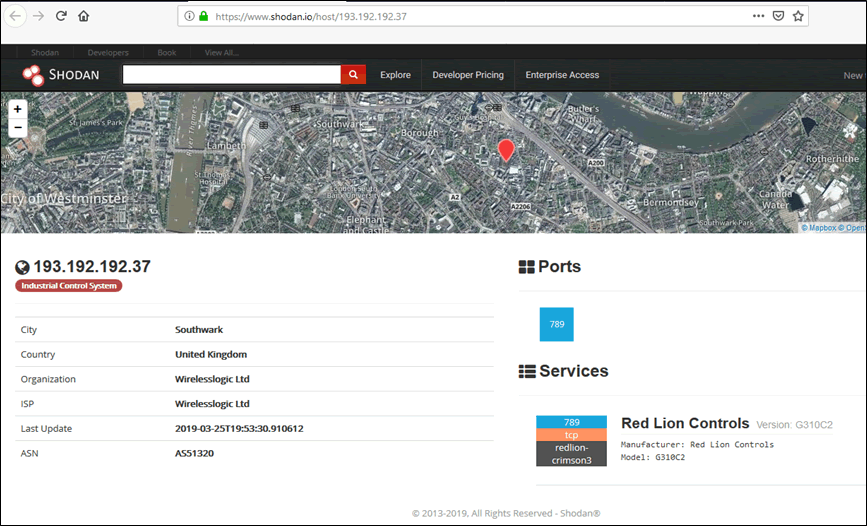
Task: Click the Shodan copyright footer text
Action: 506,513
